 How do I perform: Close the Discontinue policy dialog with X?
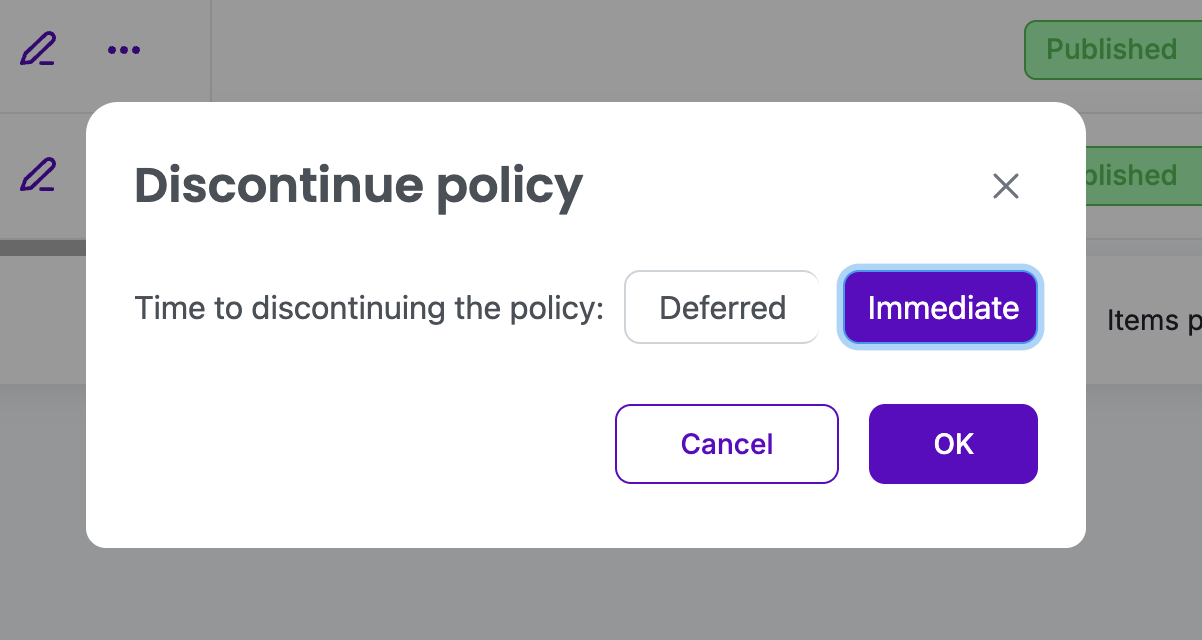tap(1005, 186)
